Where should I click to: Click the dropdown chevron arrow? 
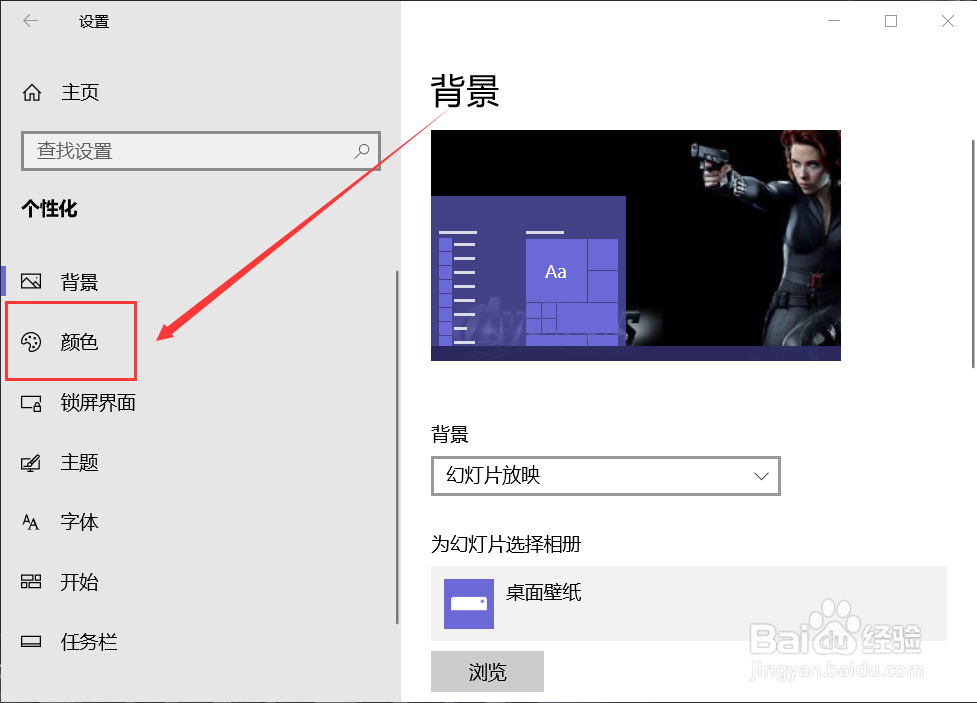coord(761,476)
